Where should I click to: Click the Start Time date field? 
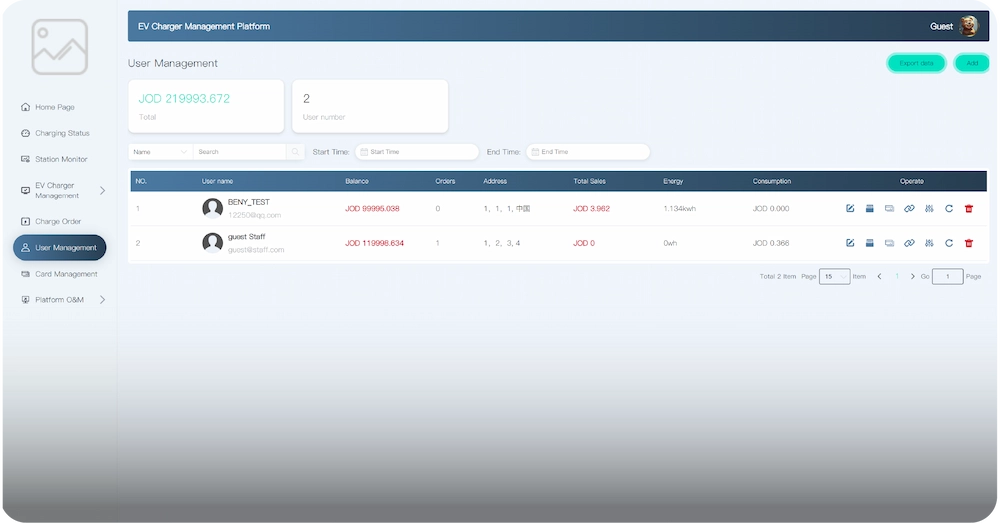[418, 152]
